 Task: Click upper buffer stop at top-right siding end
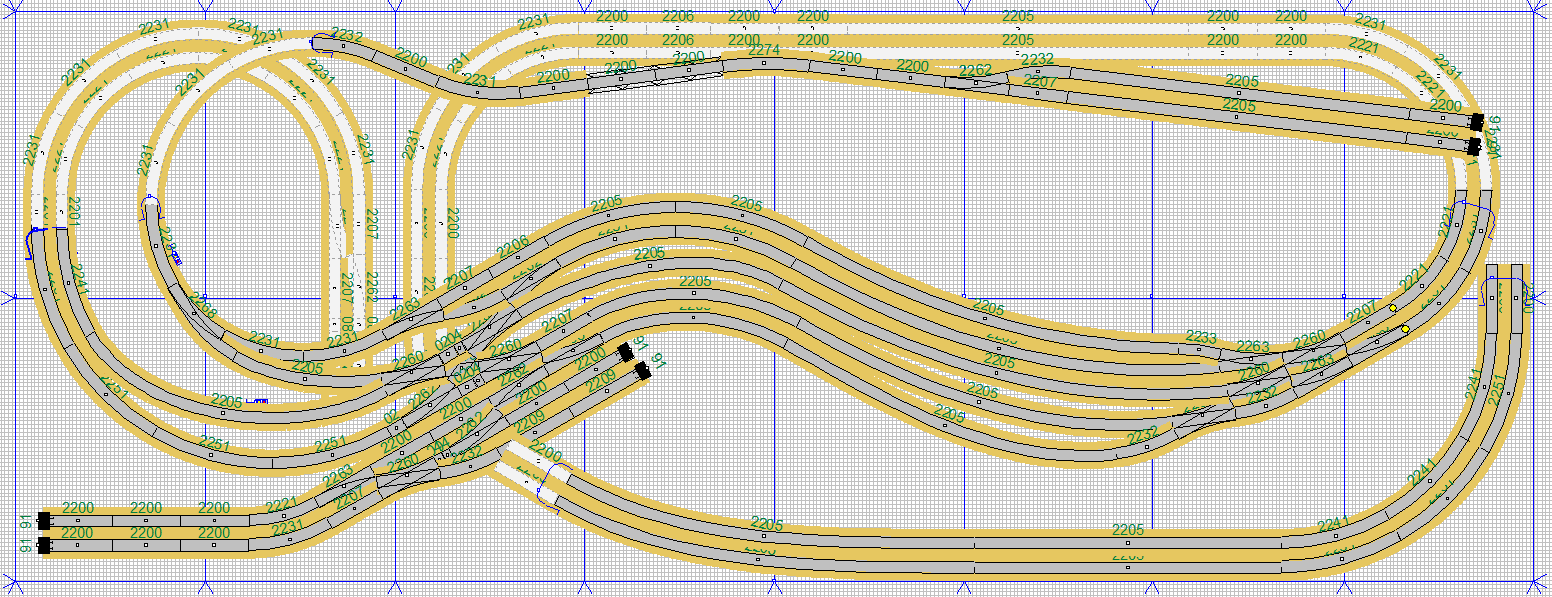[1476, 122]
